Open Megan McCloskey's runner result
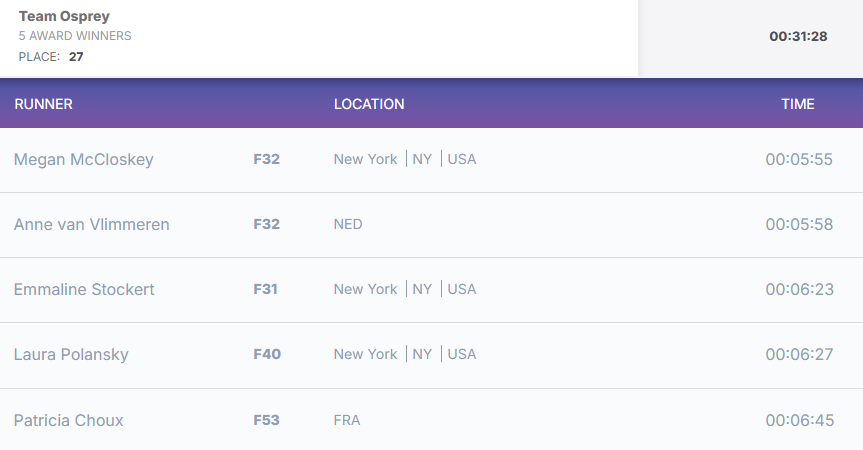 click(x=84, y=160)
